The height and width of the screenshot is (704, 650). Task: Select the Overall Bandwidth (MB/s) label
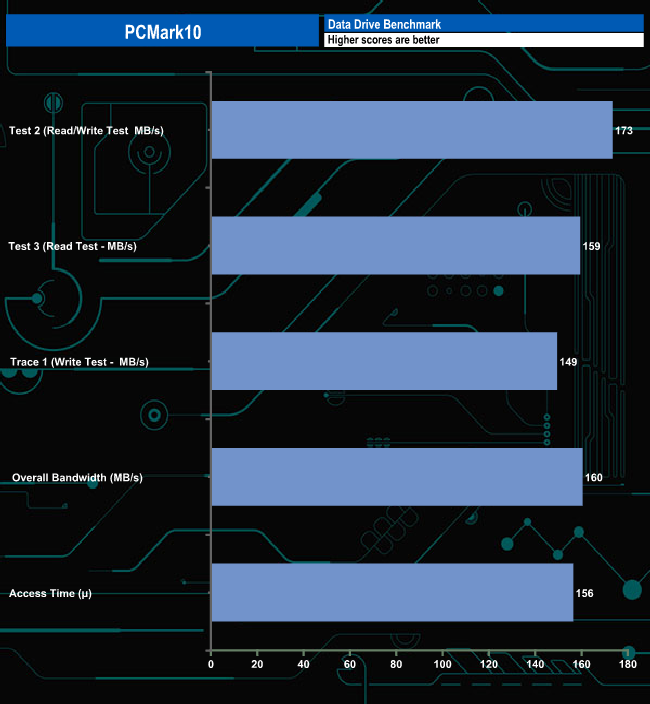77,478
